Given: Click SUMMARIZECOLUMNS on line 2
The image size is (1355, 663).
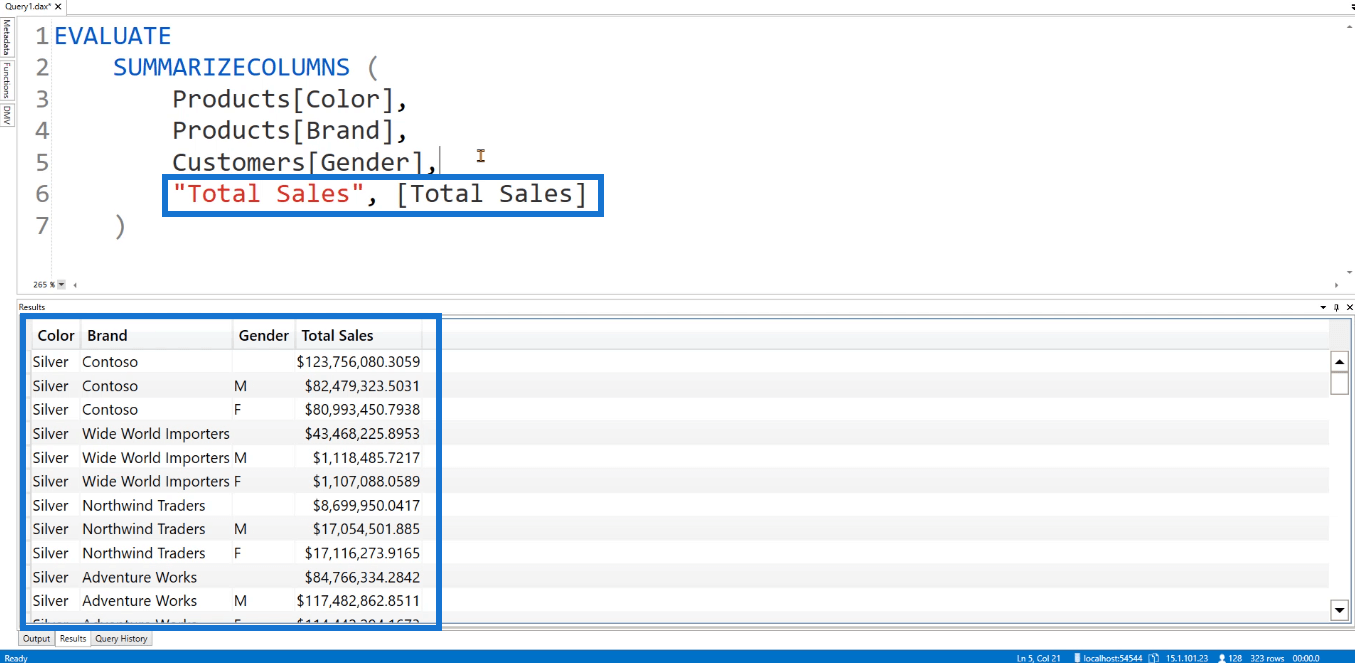Looking at the screenshot, I should point(231,67).
